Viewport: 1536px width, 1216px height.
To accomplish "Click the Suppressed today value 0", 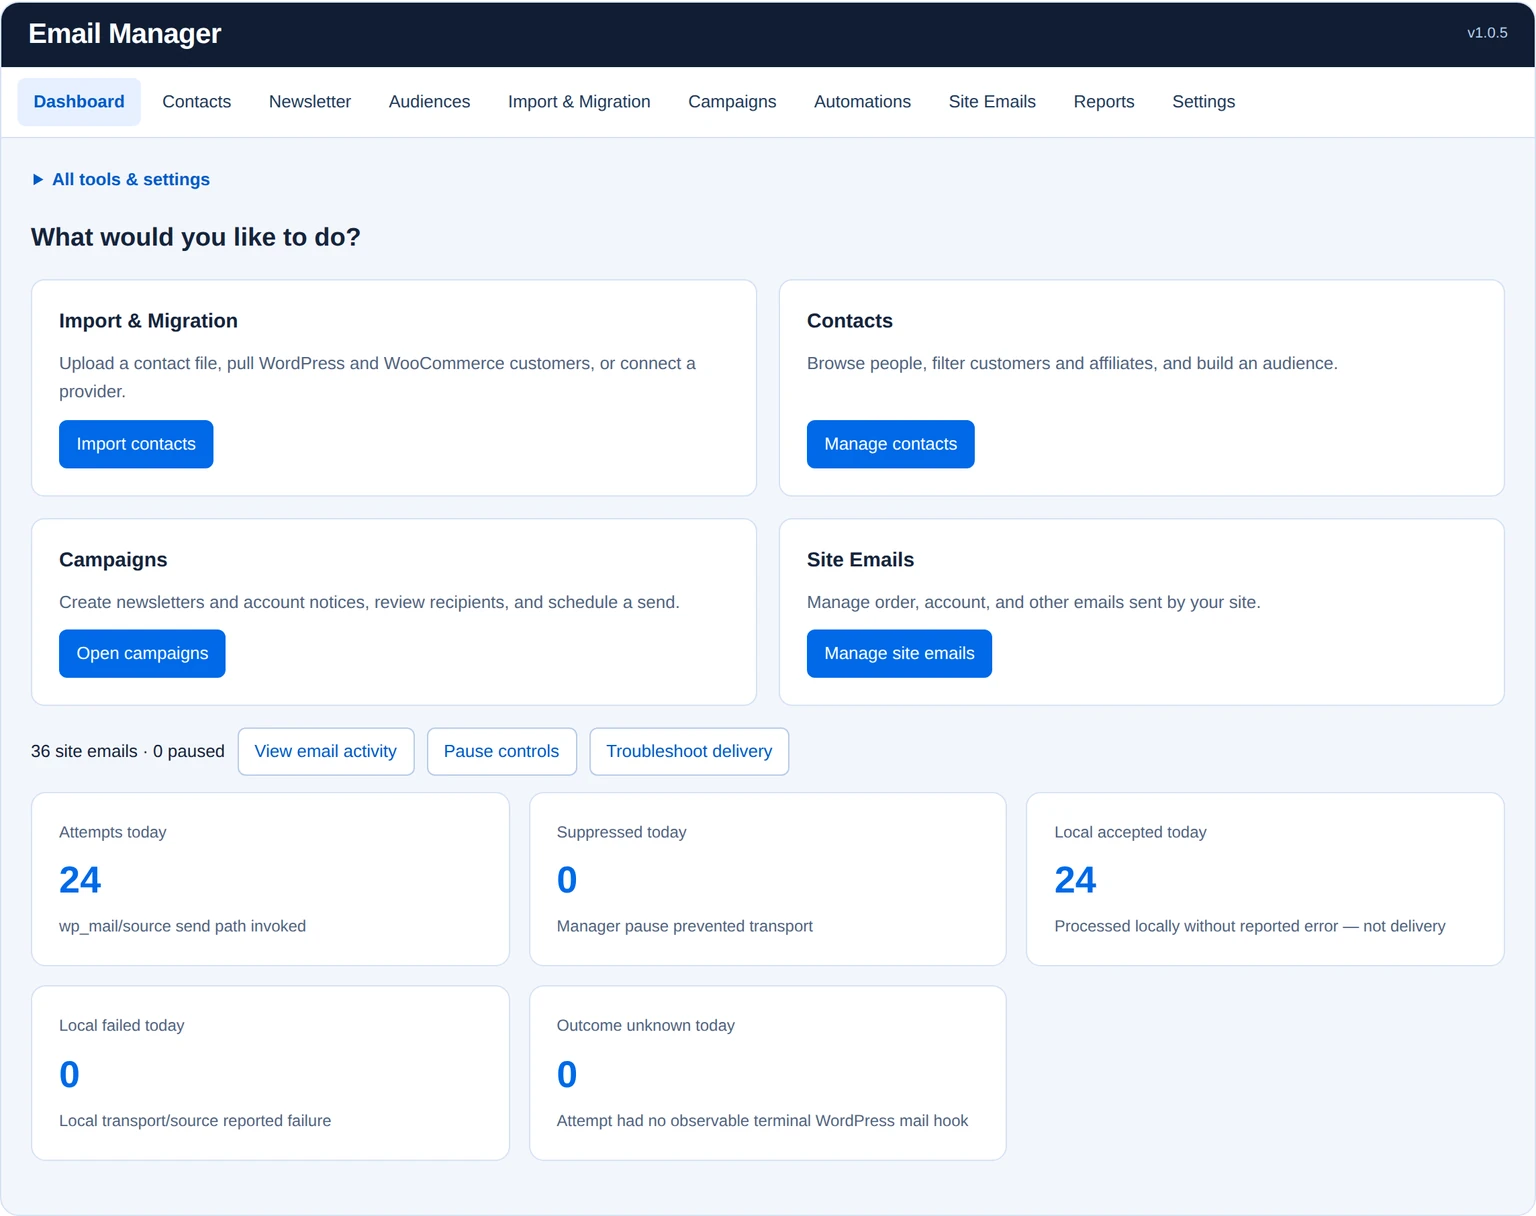I will [x=567, y=880].
